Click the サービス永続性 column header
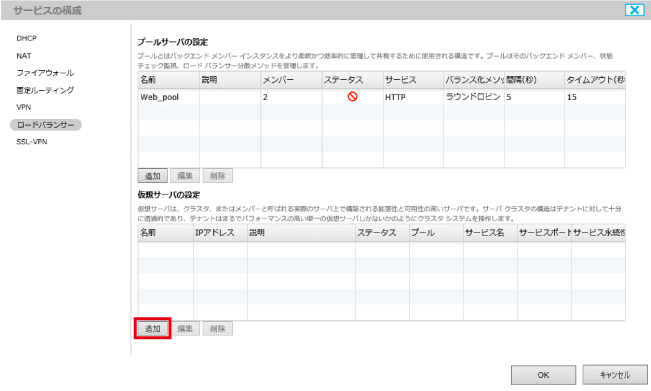This screenshot has height=391, width=651. click(598, 233)
